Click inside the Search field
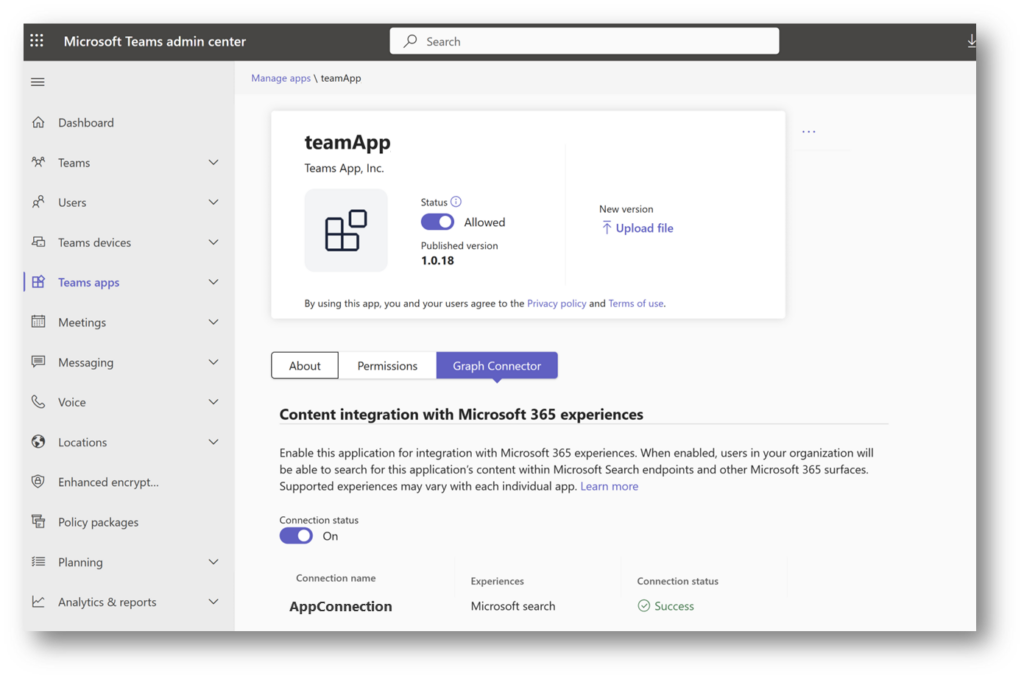This screenshot has height=679, width=1024. (584, 40)
